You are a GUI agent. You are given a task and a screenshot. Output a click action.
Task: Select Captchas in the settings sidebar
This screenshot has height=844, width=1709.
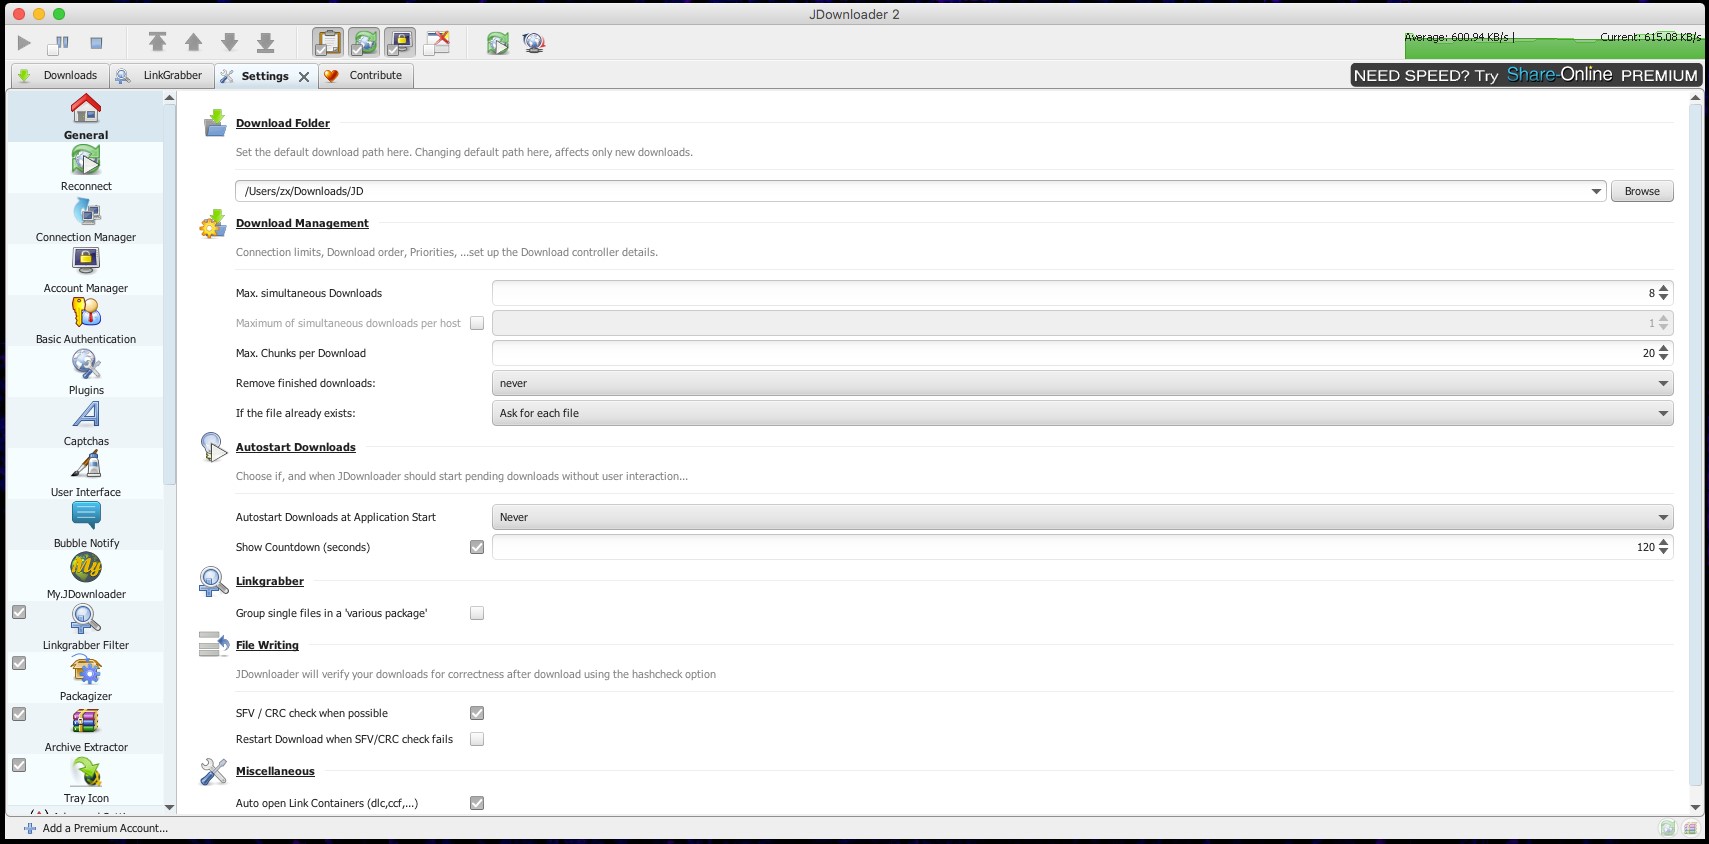click(x=86, y=423)
